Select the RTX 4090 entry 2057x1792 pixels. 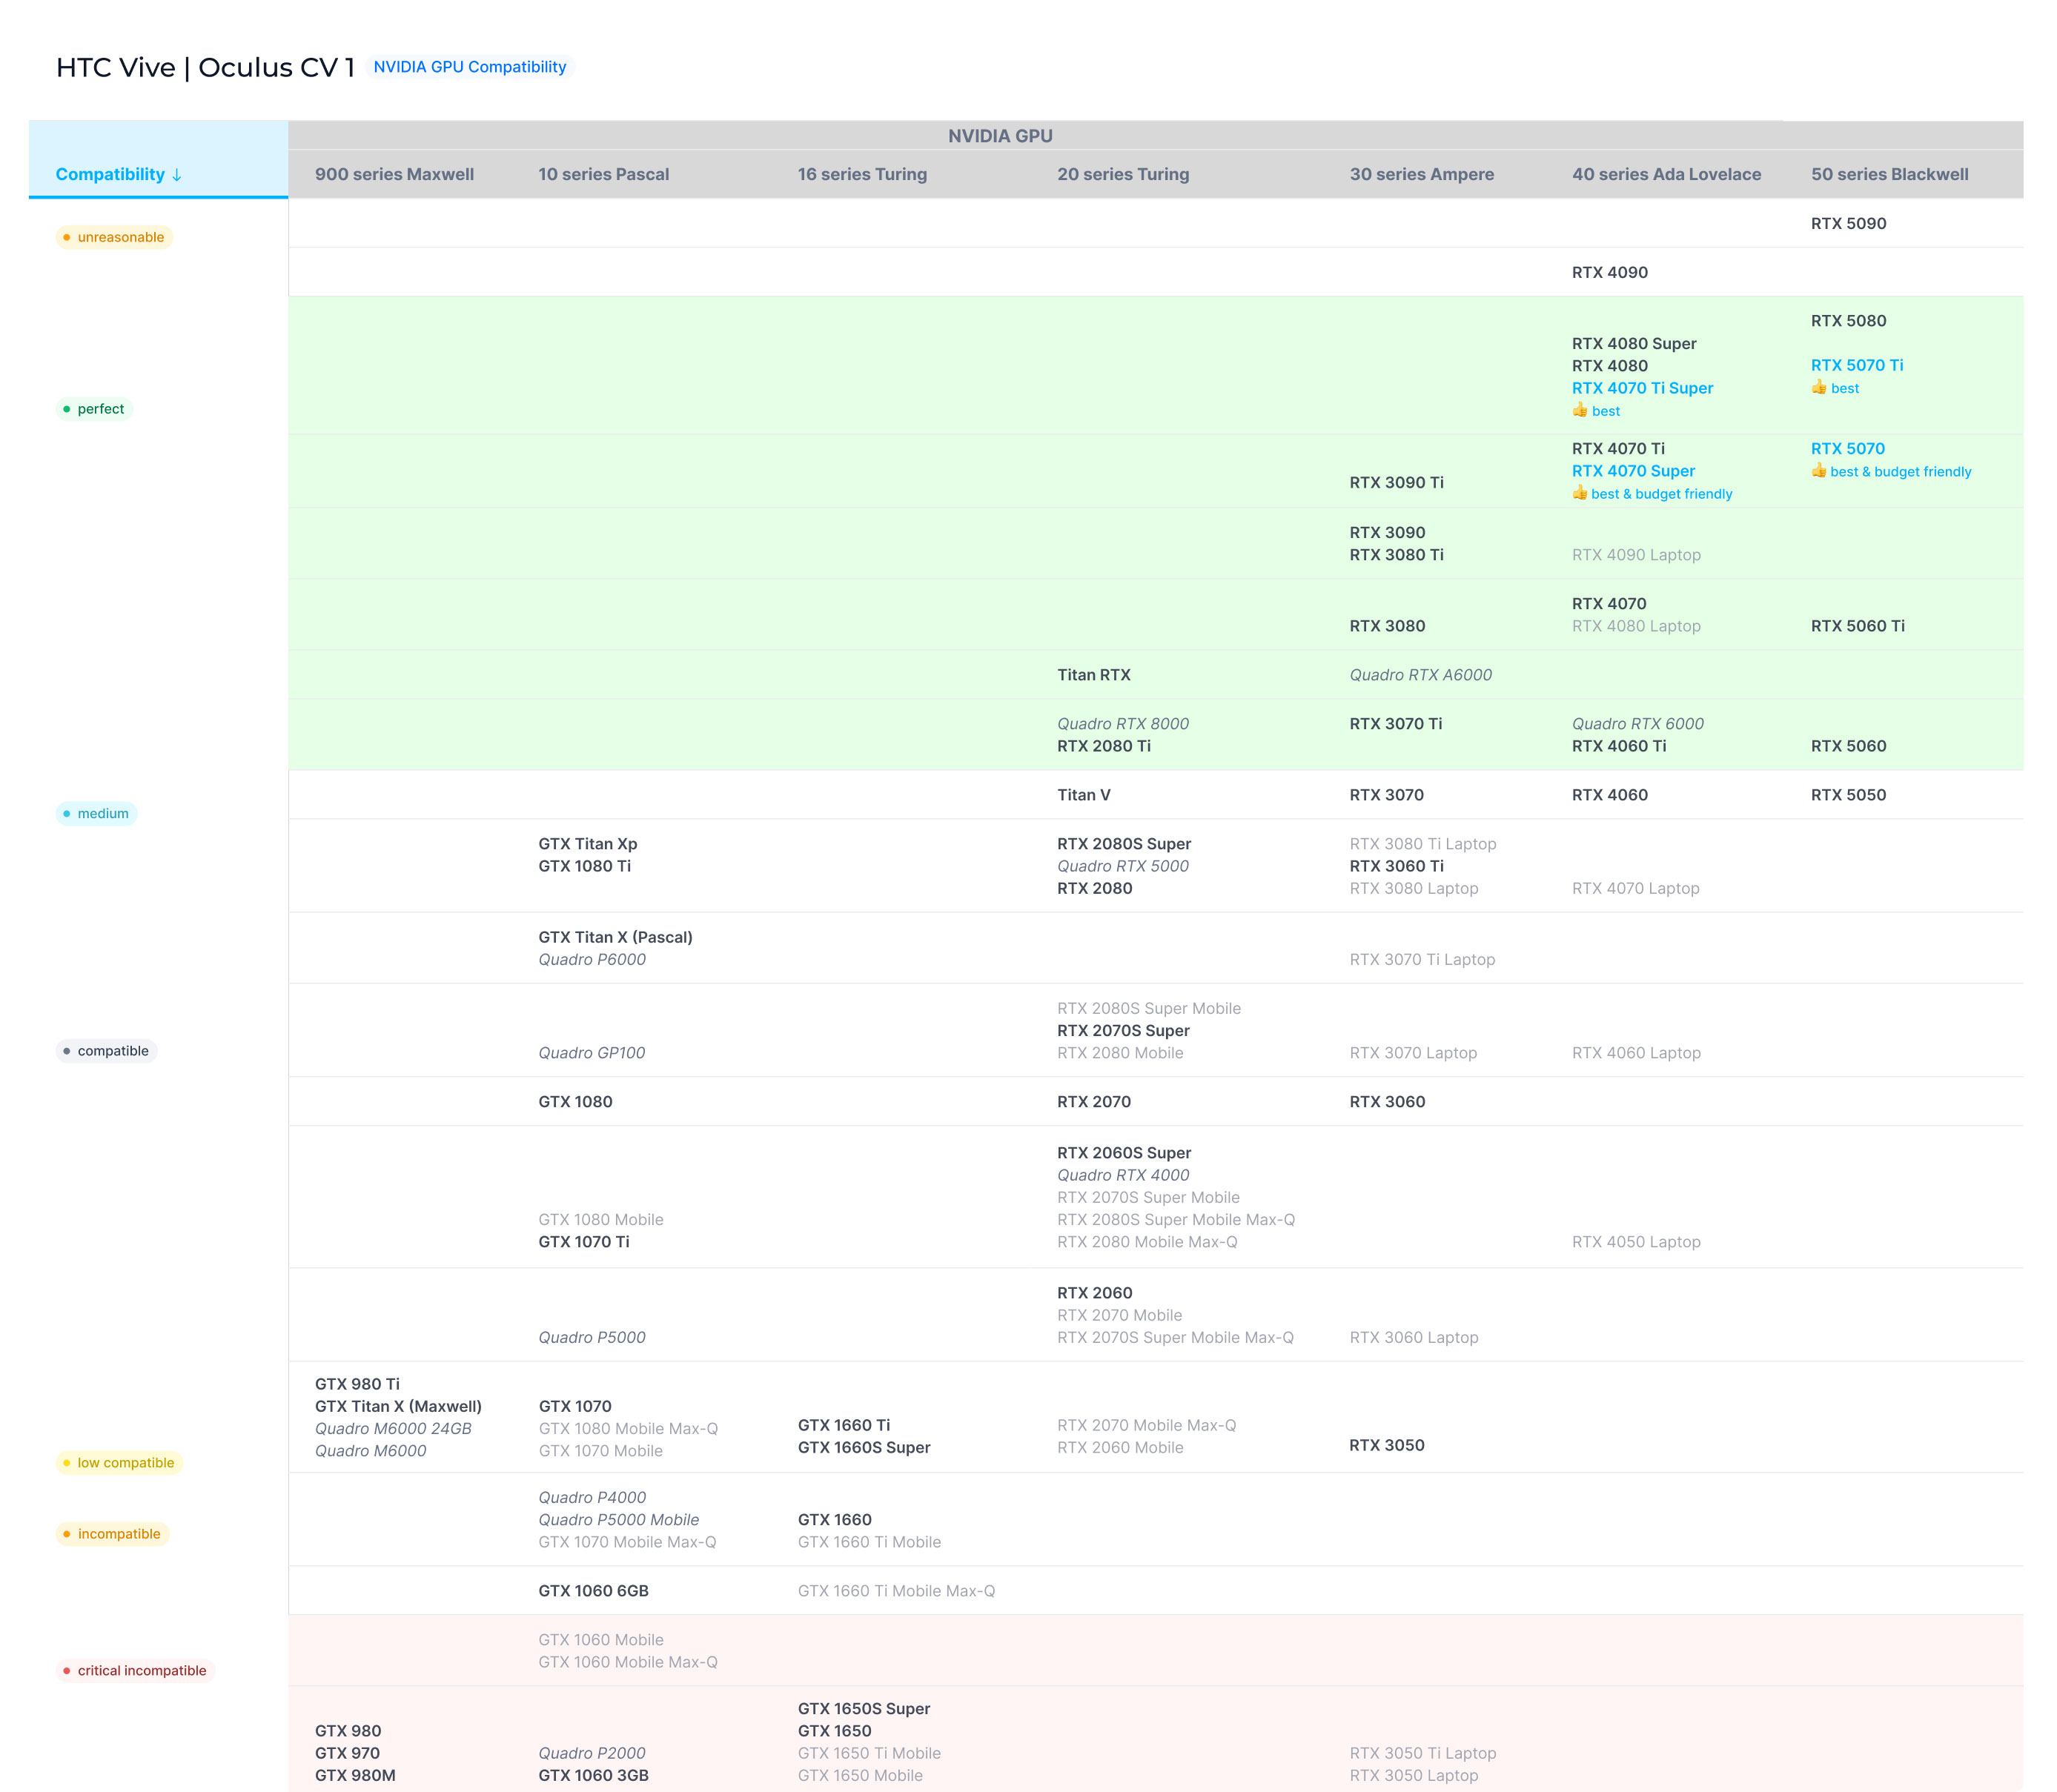[1609, 273]
